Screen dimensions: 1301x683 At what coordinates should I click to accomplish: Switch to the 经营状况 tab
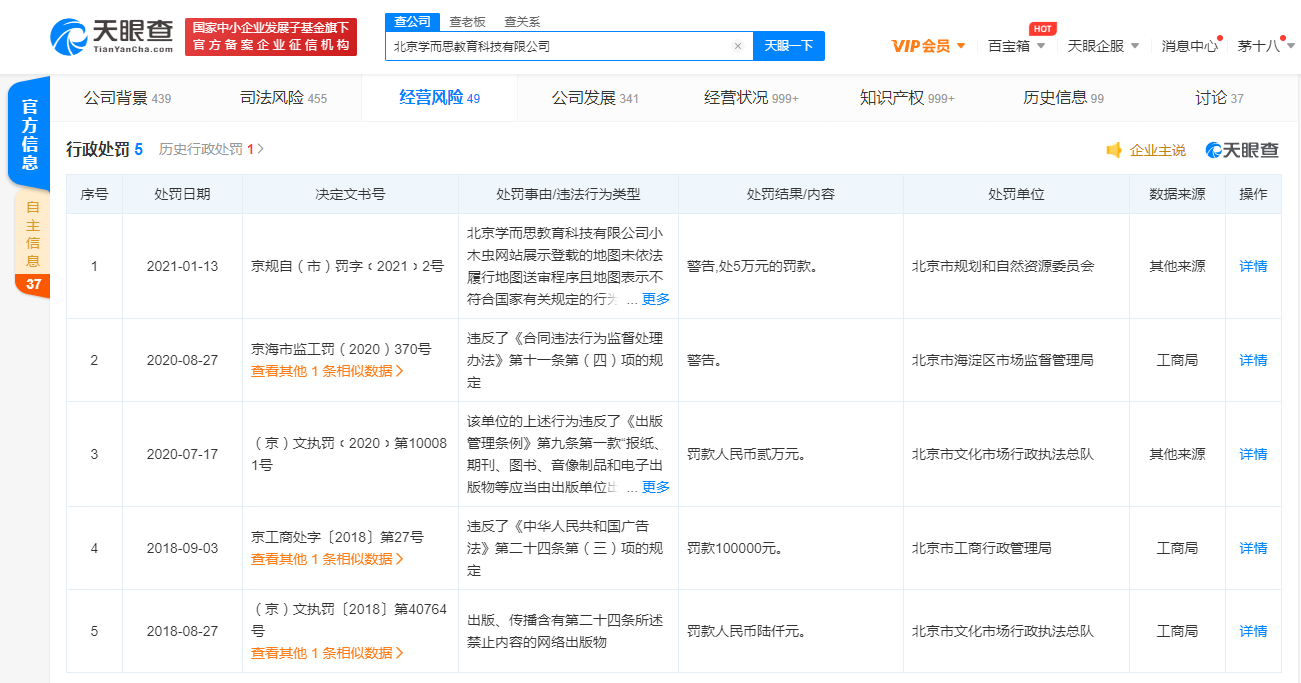pyautogui.click(x=751, y=98)
